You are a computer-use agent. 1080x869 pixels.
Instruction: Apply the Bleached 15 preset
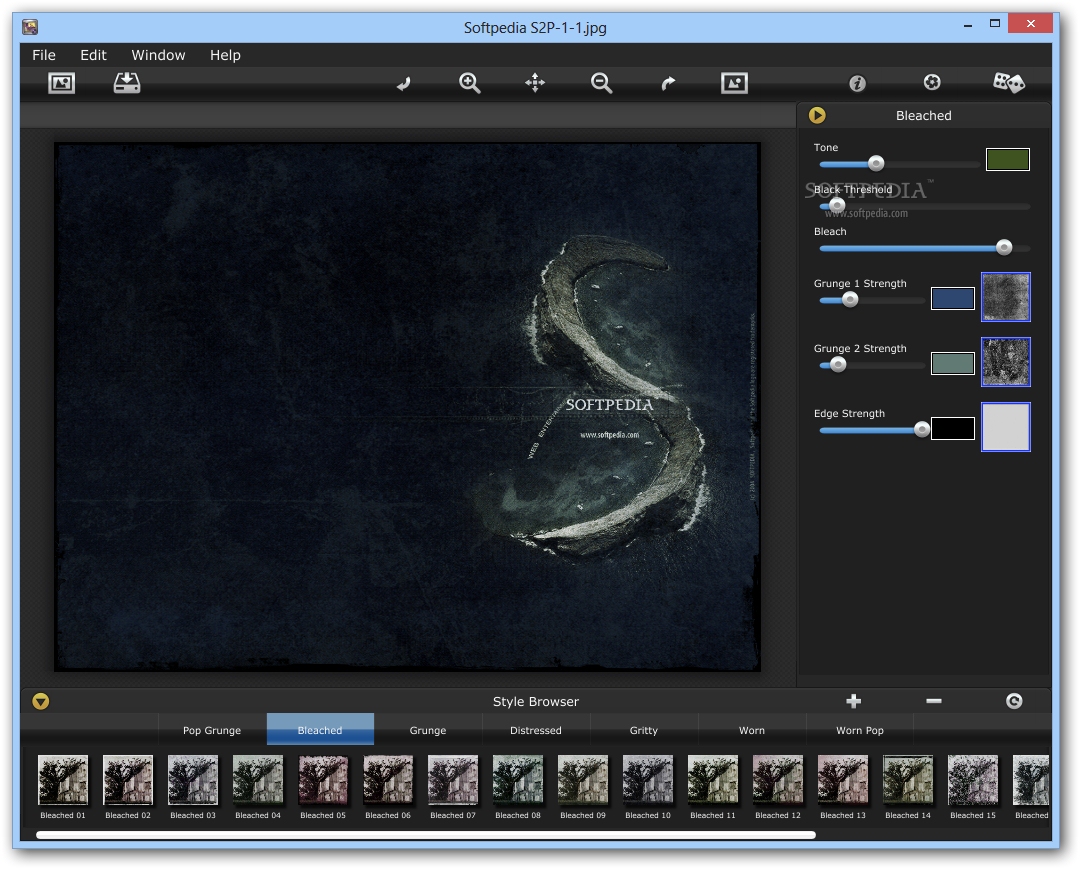(973, 780)
